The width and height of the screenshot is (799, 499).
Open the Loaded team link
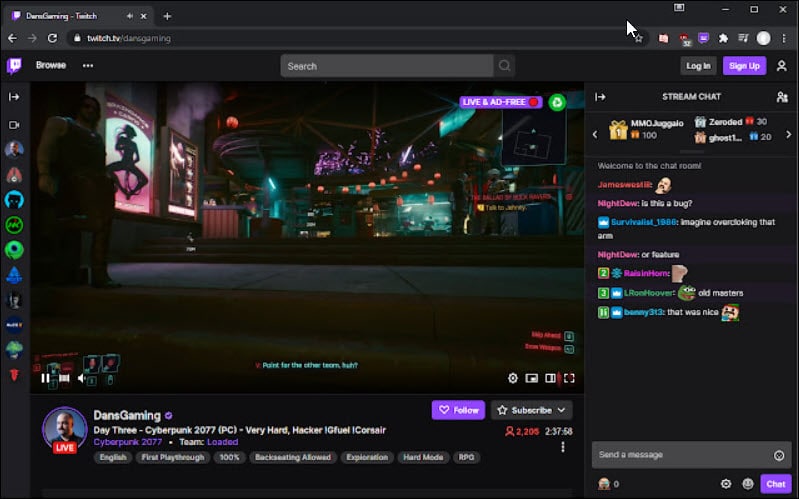[223, 442]
